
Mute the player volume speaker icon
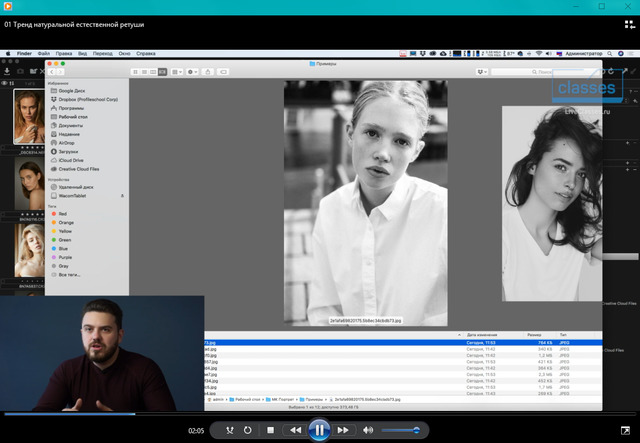click(x=368, y=430)
